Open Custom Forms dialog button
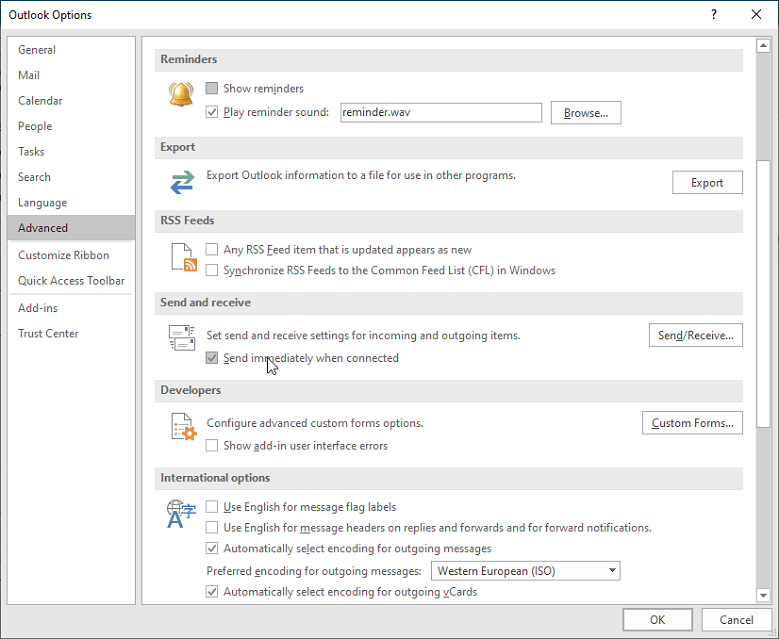The width and height of the screenshot is (779, 639). click(692, 423)
